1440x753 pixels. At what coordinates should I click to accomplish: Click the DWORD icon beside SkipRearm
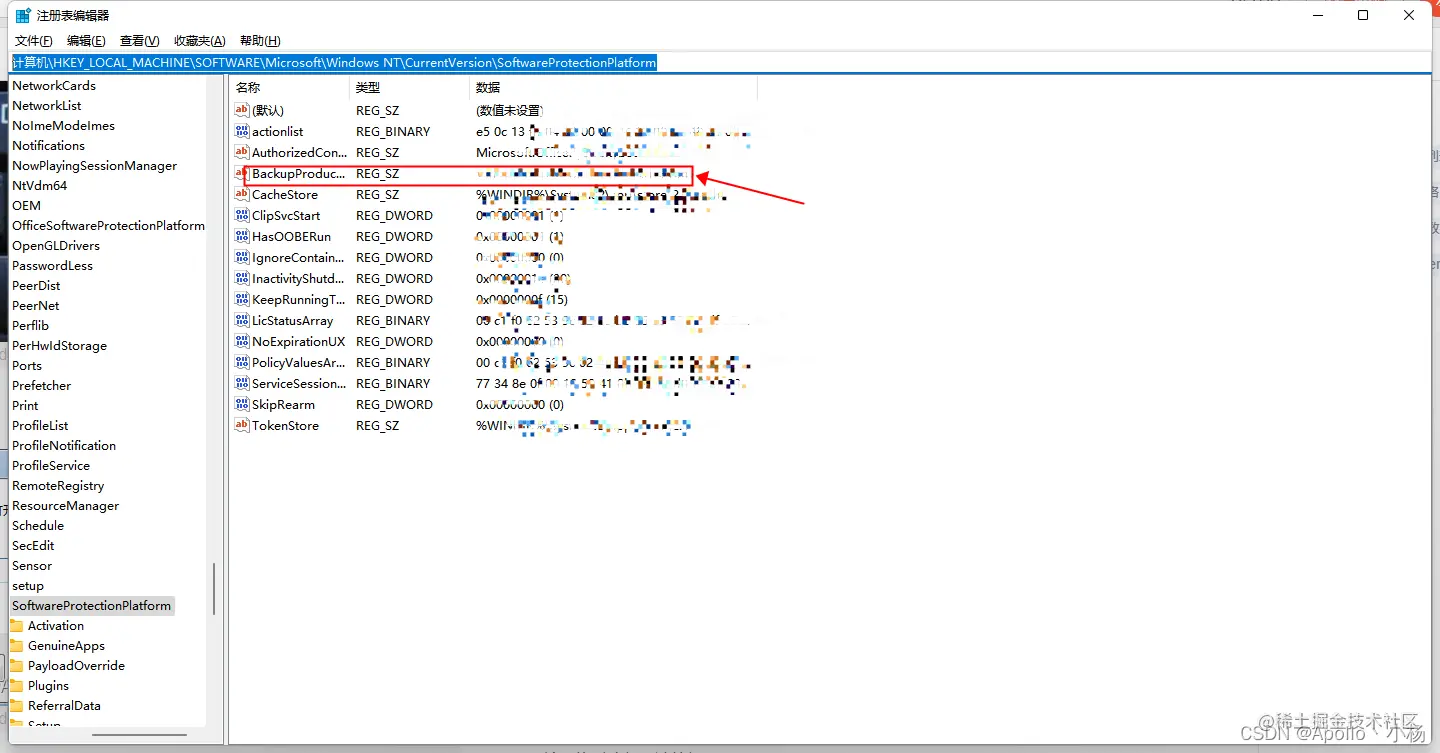click(x=241, y=404)
